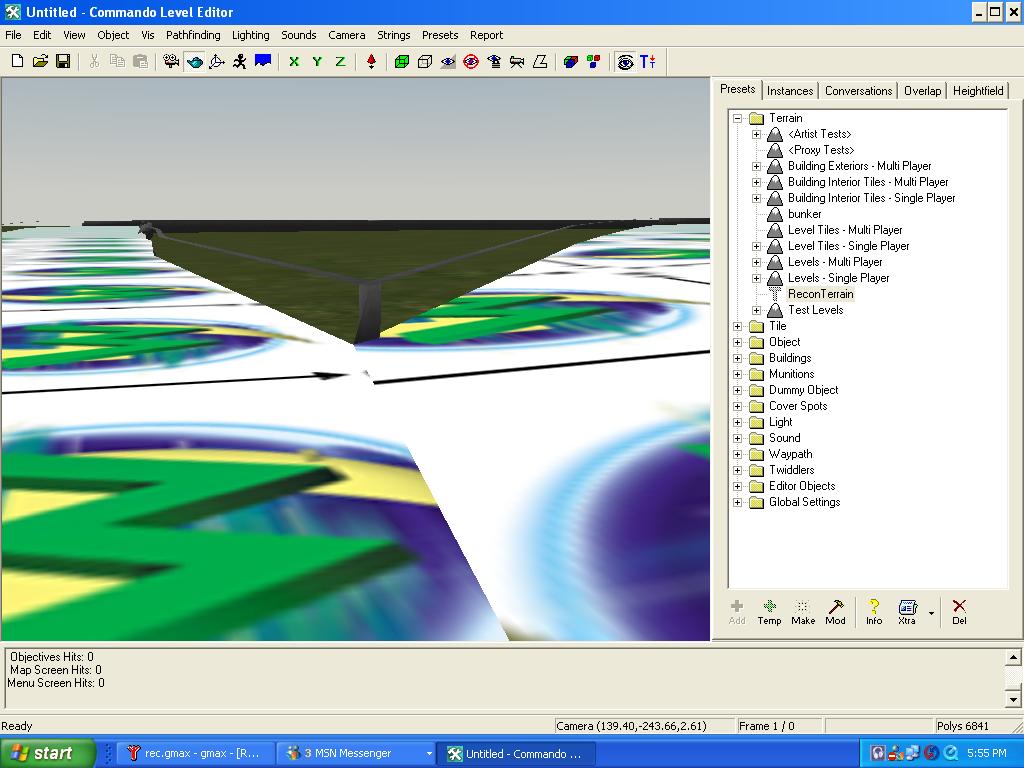
Task: Open the Pathfinding menu
Action: [x=193, y=35]
